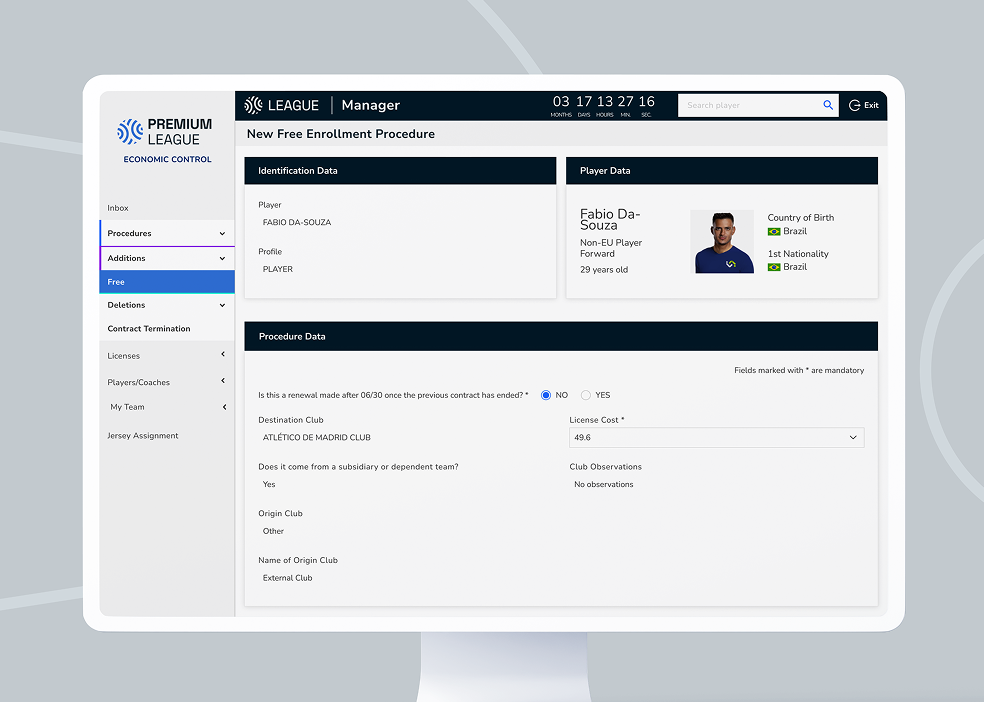Open the Inbox sidebar item

coord(117,207)
